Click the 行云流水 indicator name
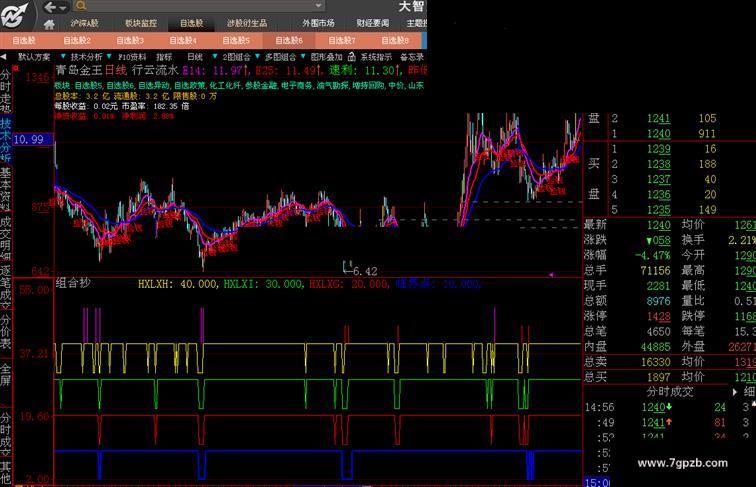Screen dimensions: 756x487 155,70
